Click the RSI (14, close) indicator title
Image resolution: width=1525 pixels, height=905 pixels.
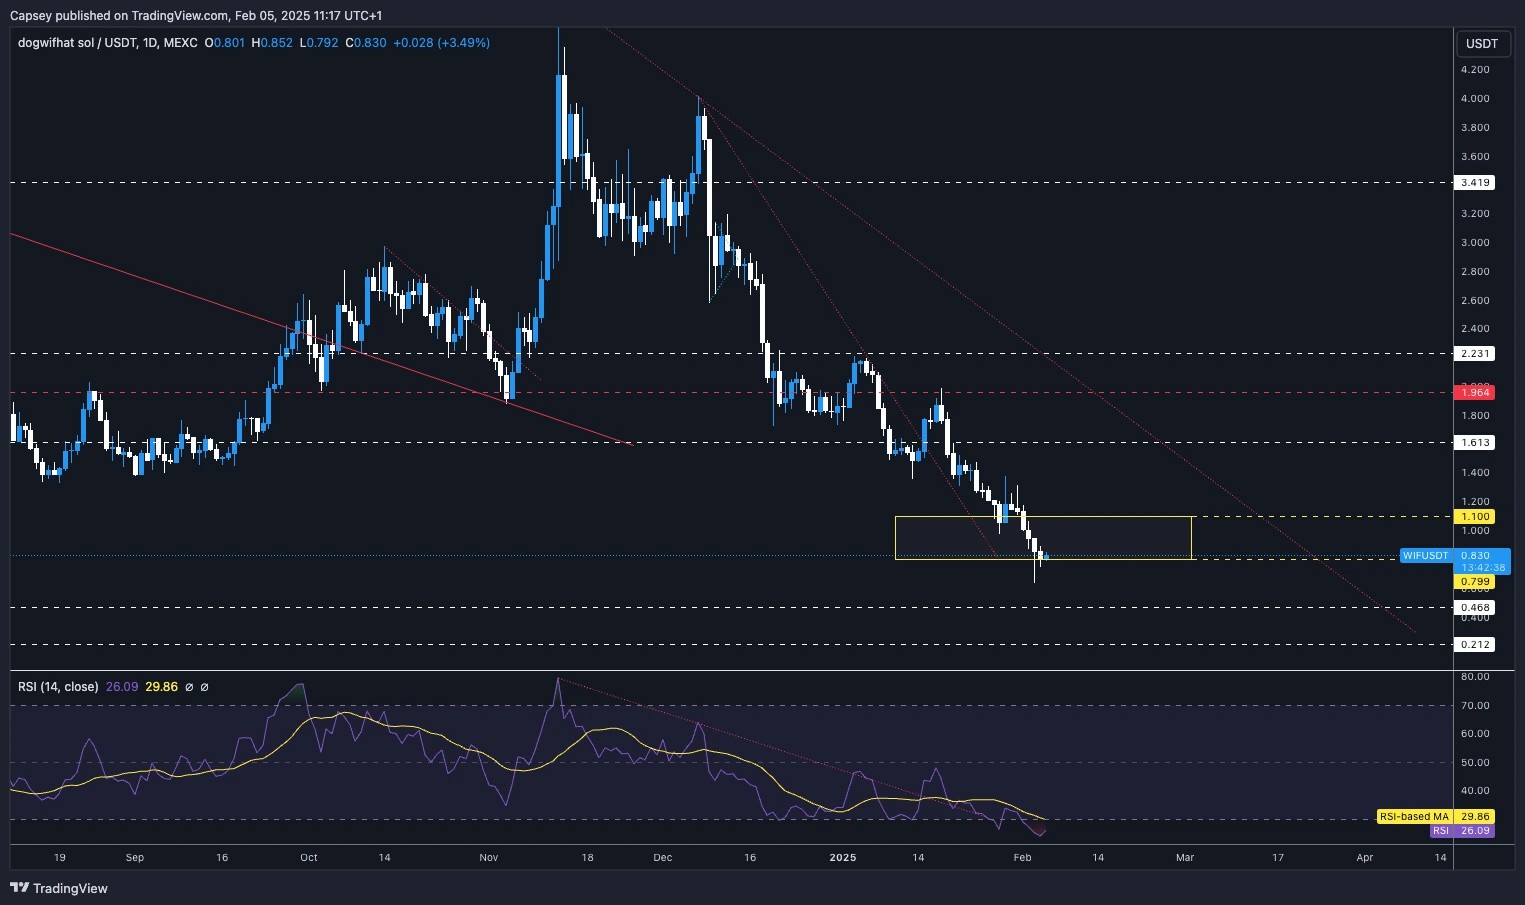coord(56,687)
